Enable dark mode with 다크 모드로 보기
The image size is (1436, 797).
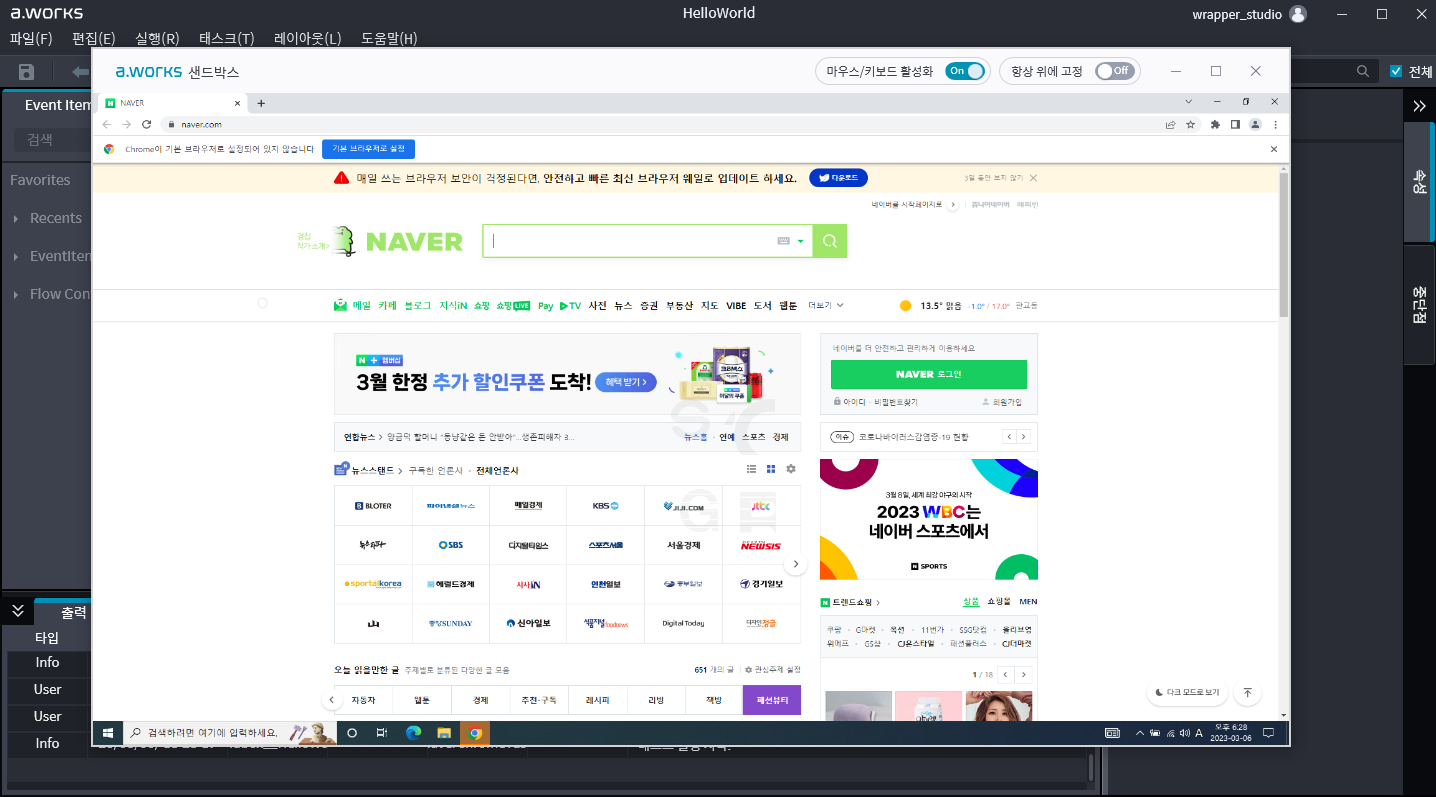click(x=1188, y=692)
